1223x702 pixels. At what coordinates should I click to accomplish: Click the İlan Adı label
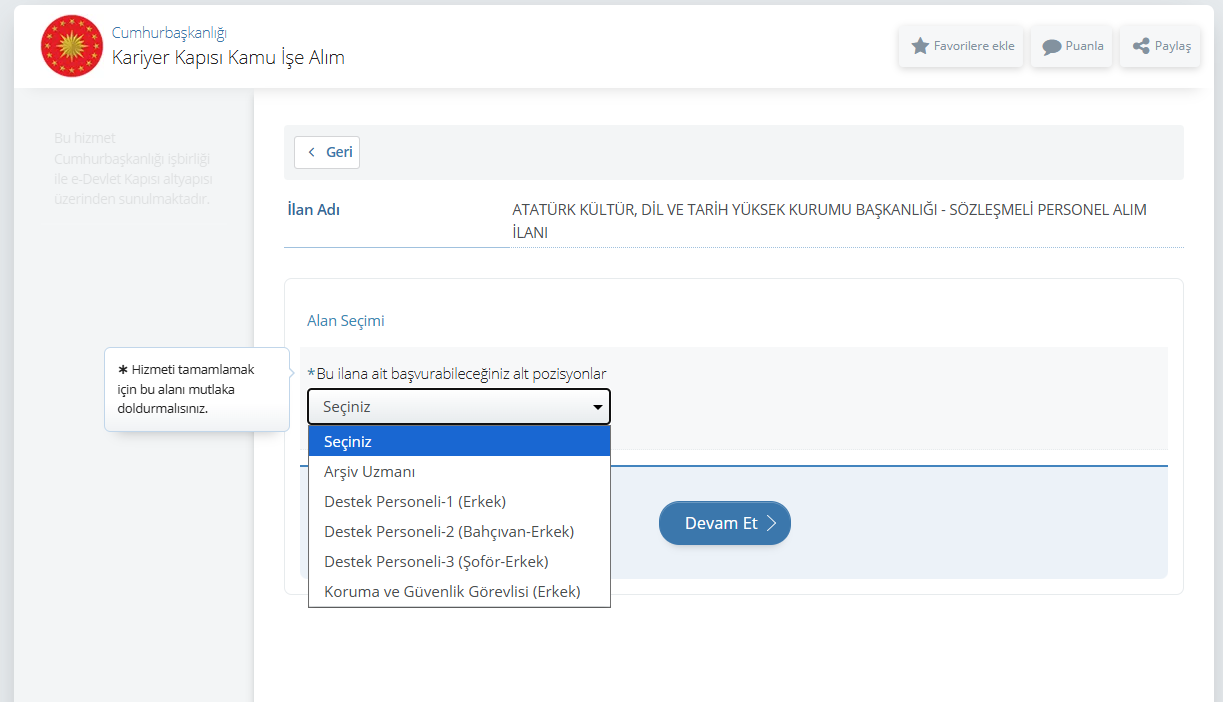click(x=313, y=210)
